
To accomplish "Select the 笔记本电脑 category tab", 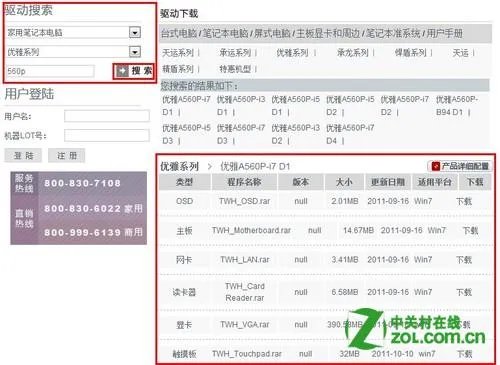I will pyautogui.click(x=226, y=33).
